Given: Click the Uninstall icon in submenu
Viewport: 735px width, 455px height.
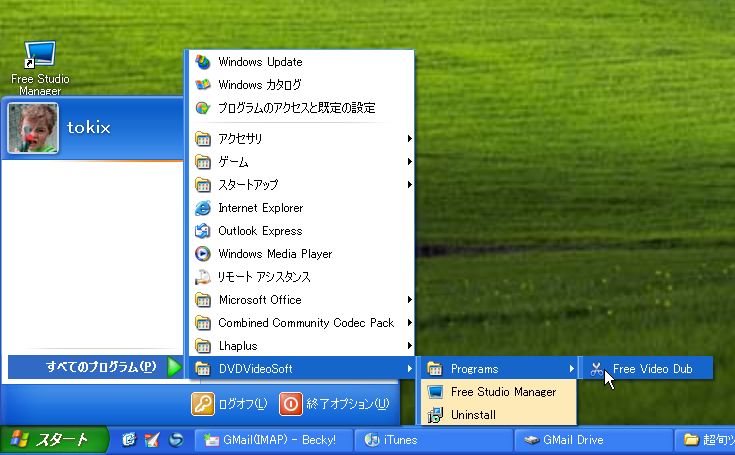Looking at the screenshot, I should [435, 415].
